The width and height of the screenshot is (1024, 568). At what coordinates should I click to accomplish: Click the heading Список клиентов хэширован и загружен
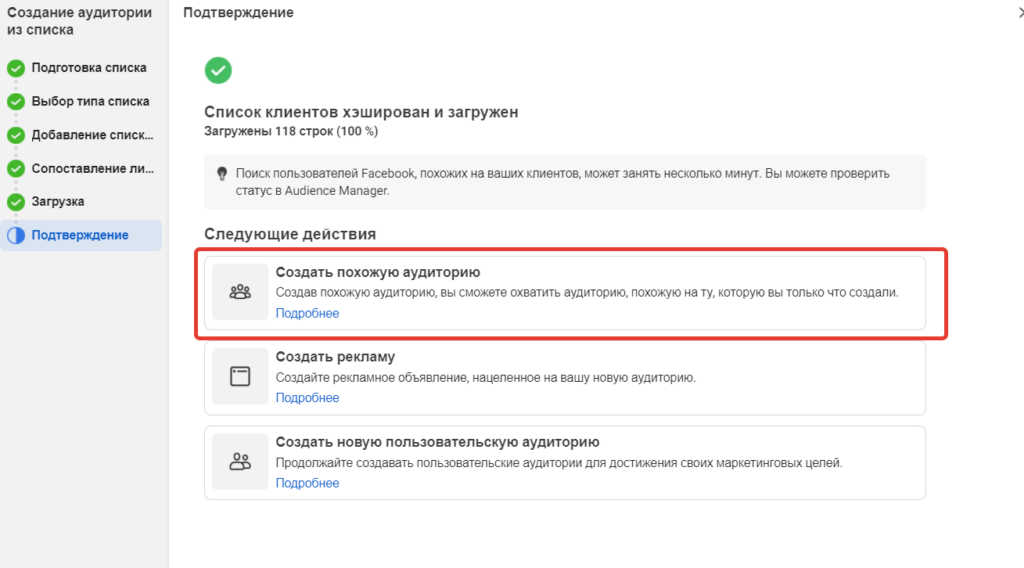pos(361,112)
